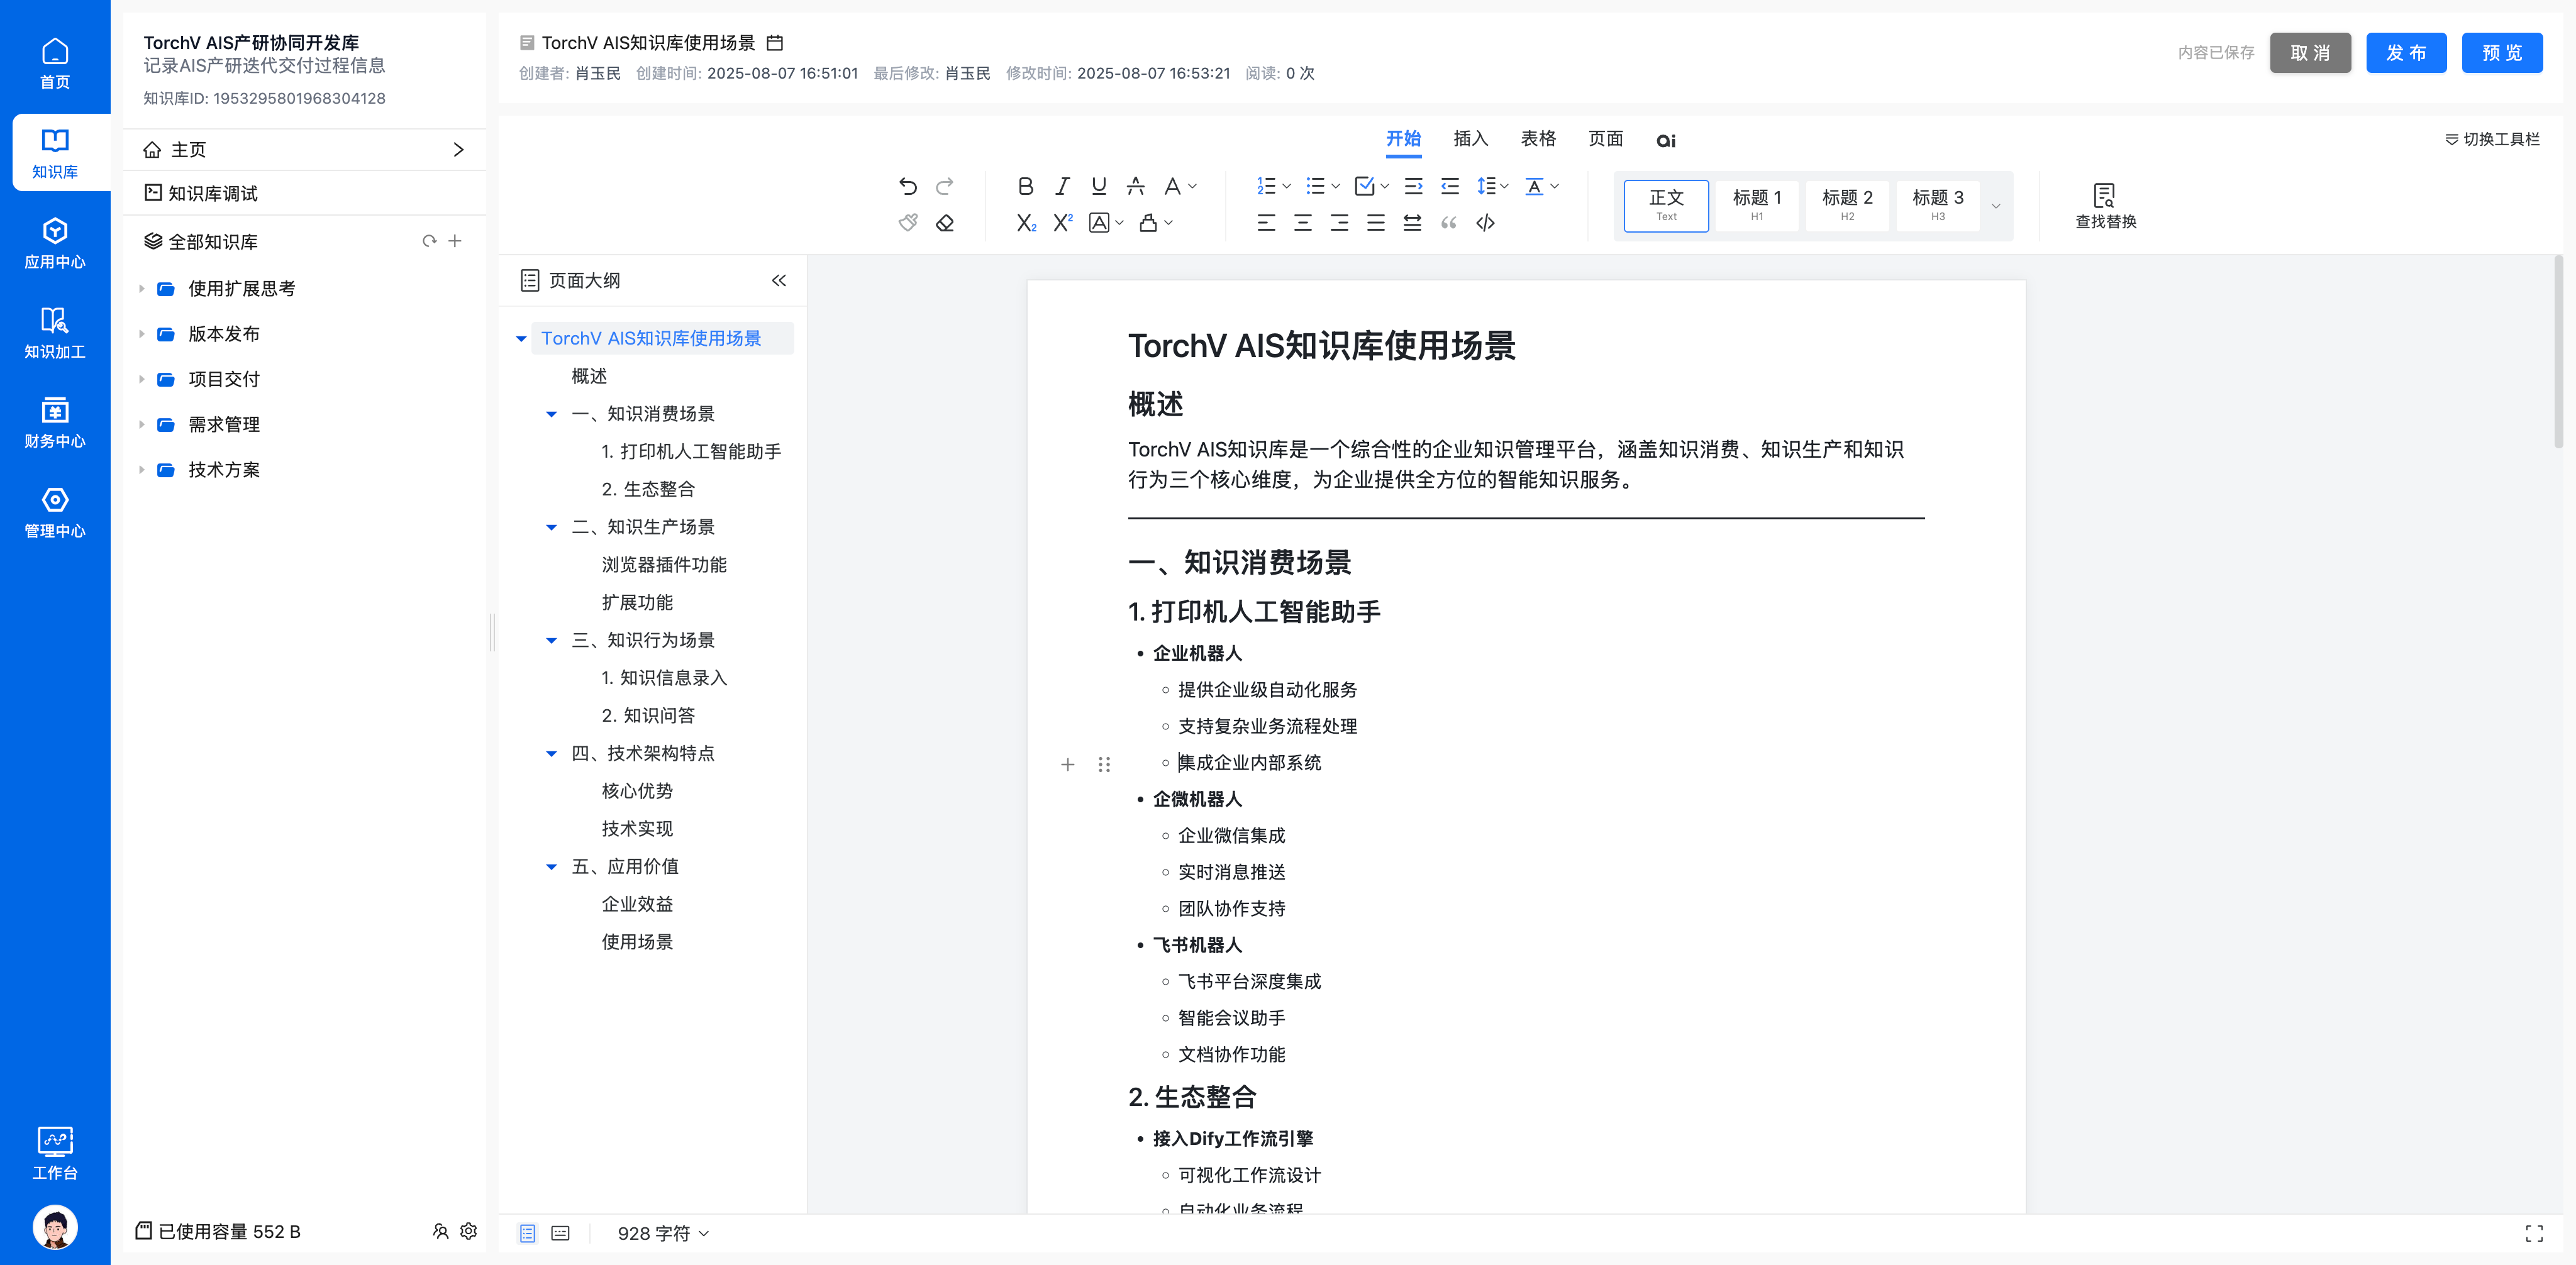Open 财务中心 in the sidebar
The width and height of the screenshot is (2576, 1265).
(x=55, y=423)
